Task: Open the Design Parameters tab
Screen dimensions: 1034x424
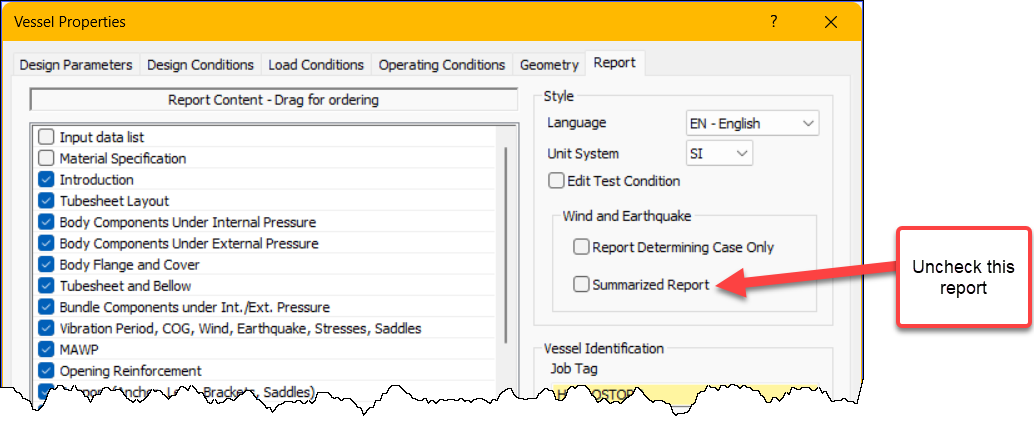Action: point(76,65)
